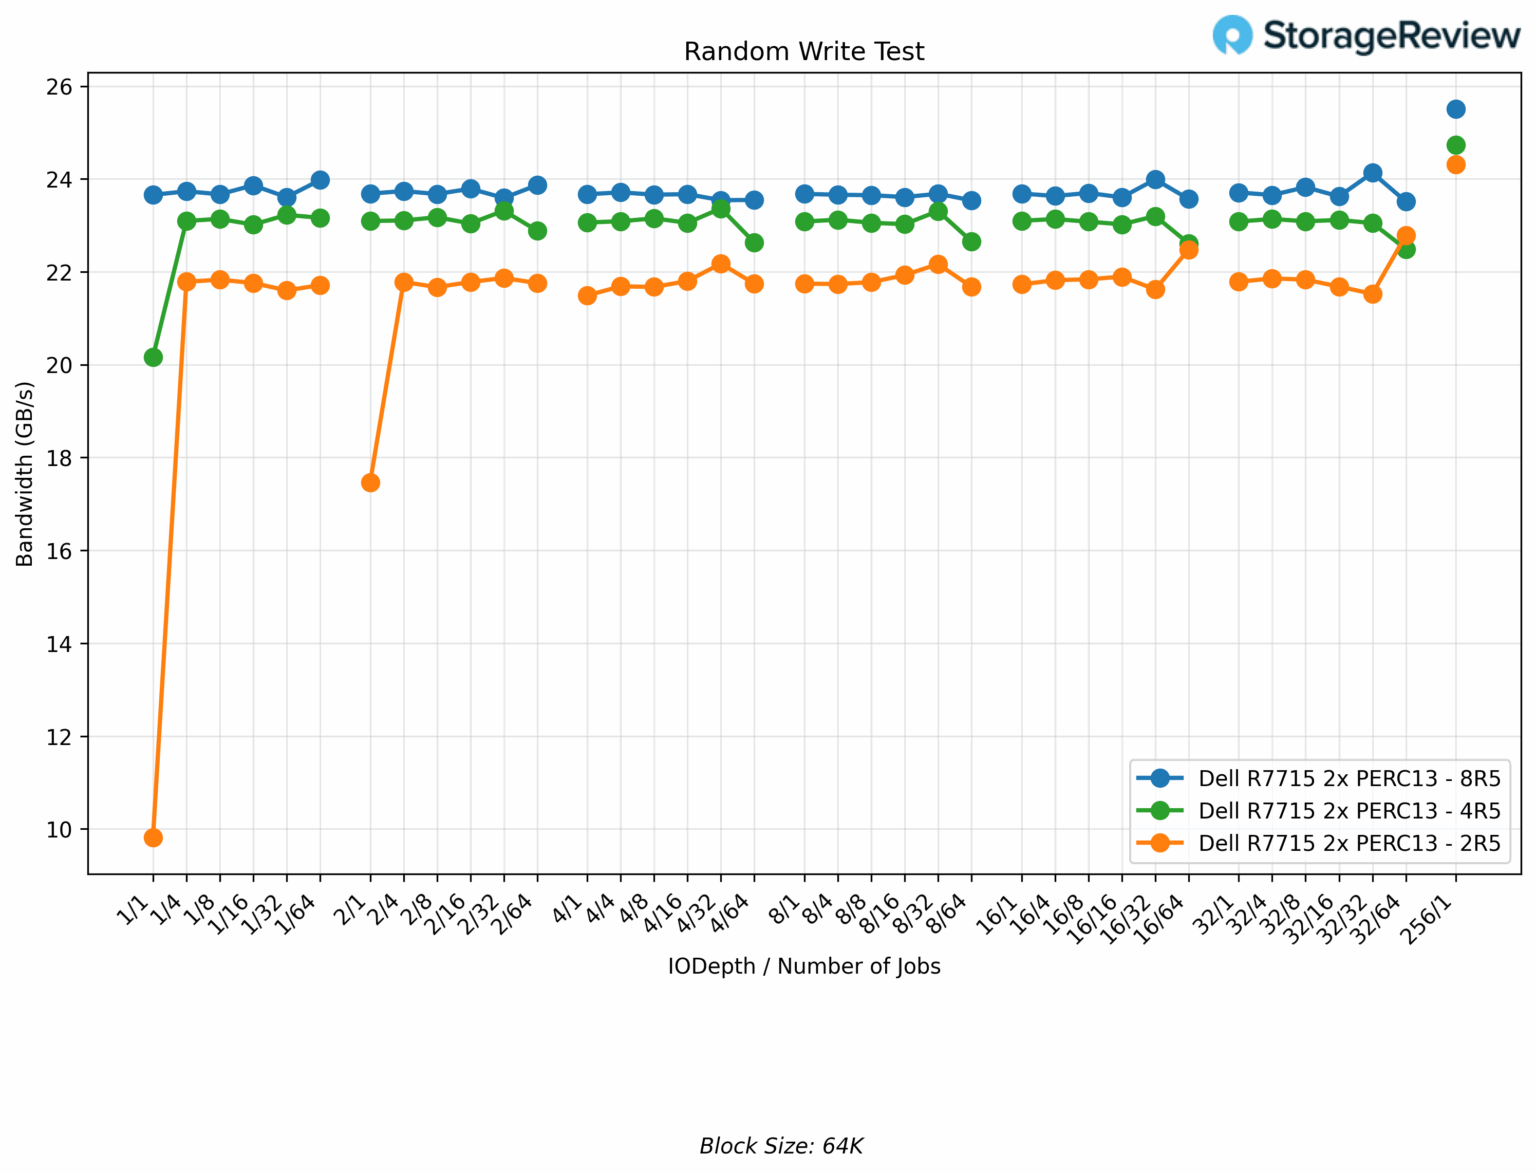Click the green 4R5 legend marker
Viewport: 1536px width, 1173px height.
click(x=1160, y=810)
